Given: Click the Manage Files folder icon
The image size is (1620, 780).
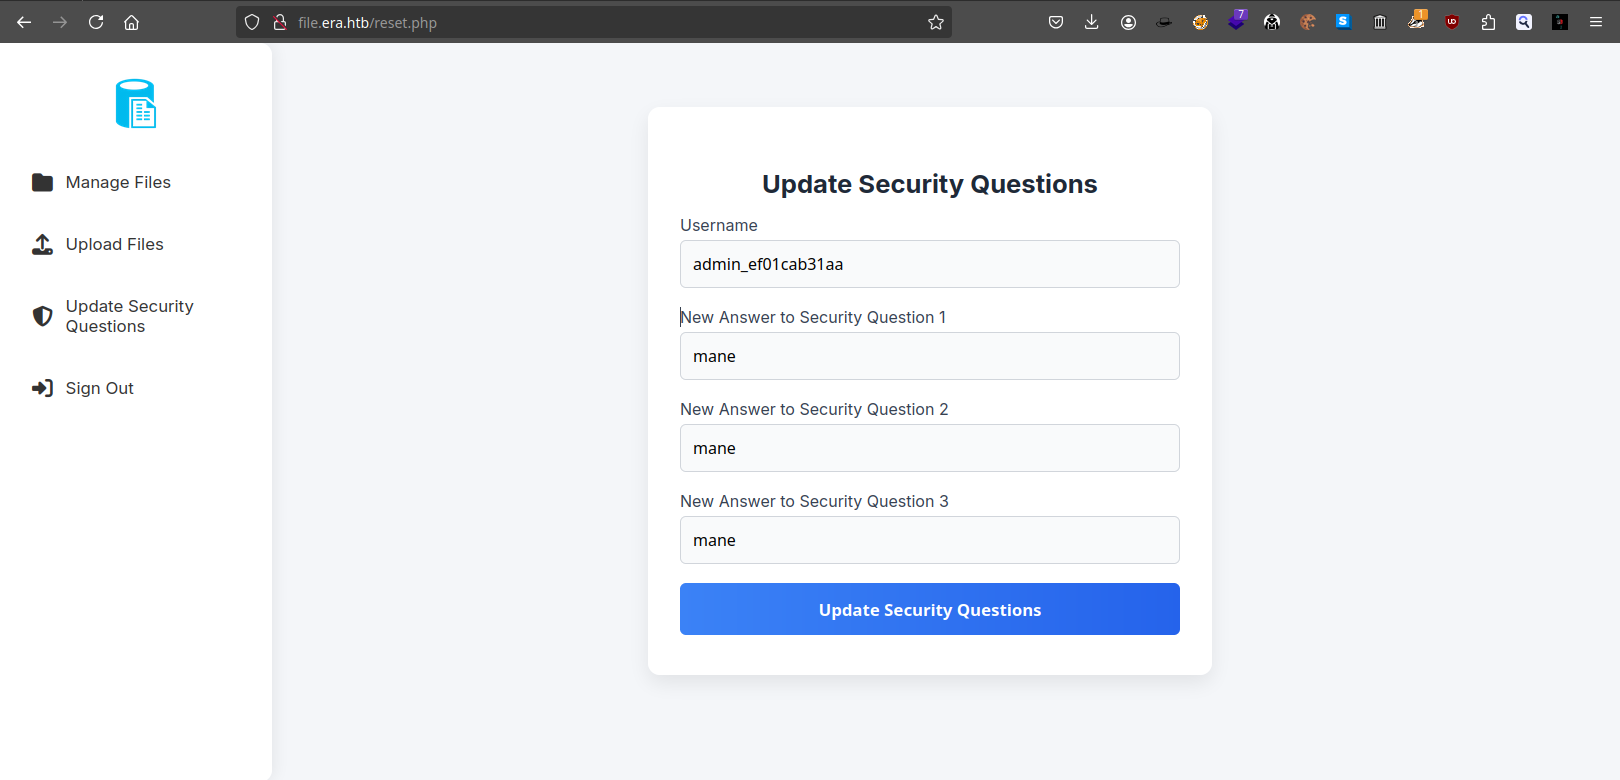Looking at the screenshot, I should click(x=42, y=182).
